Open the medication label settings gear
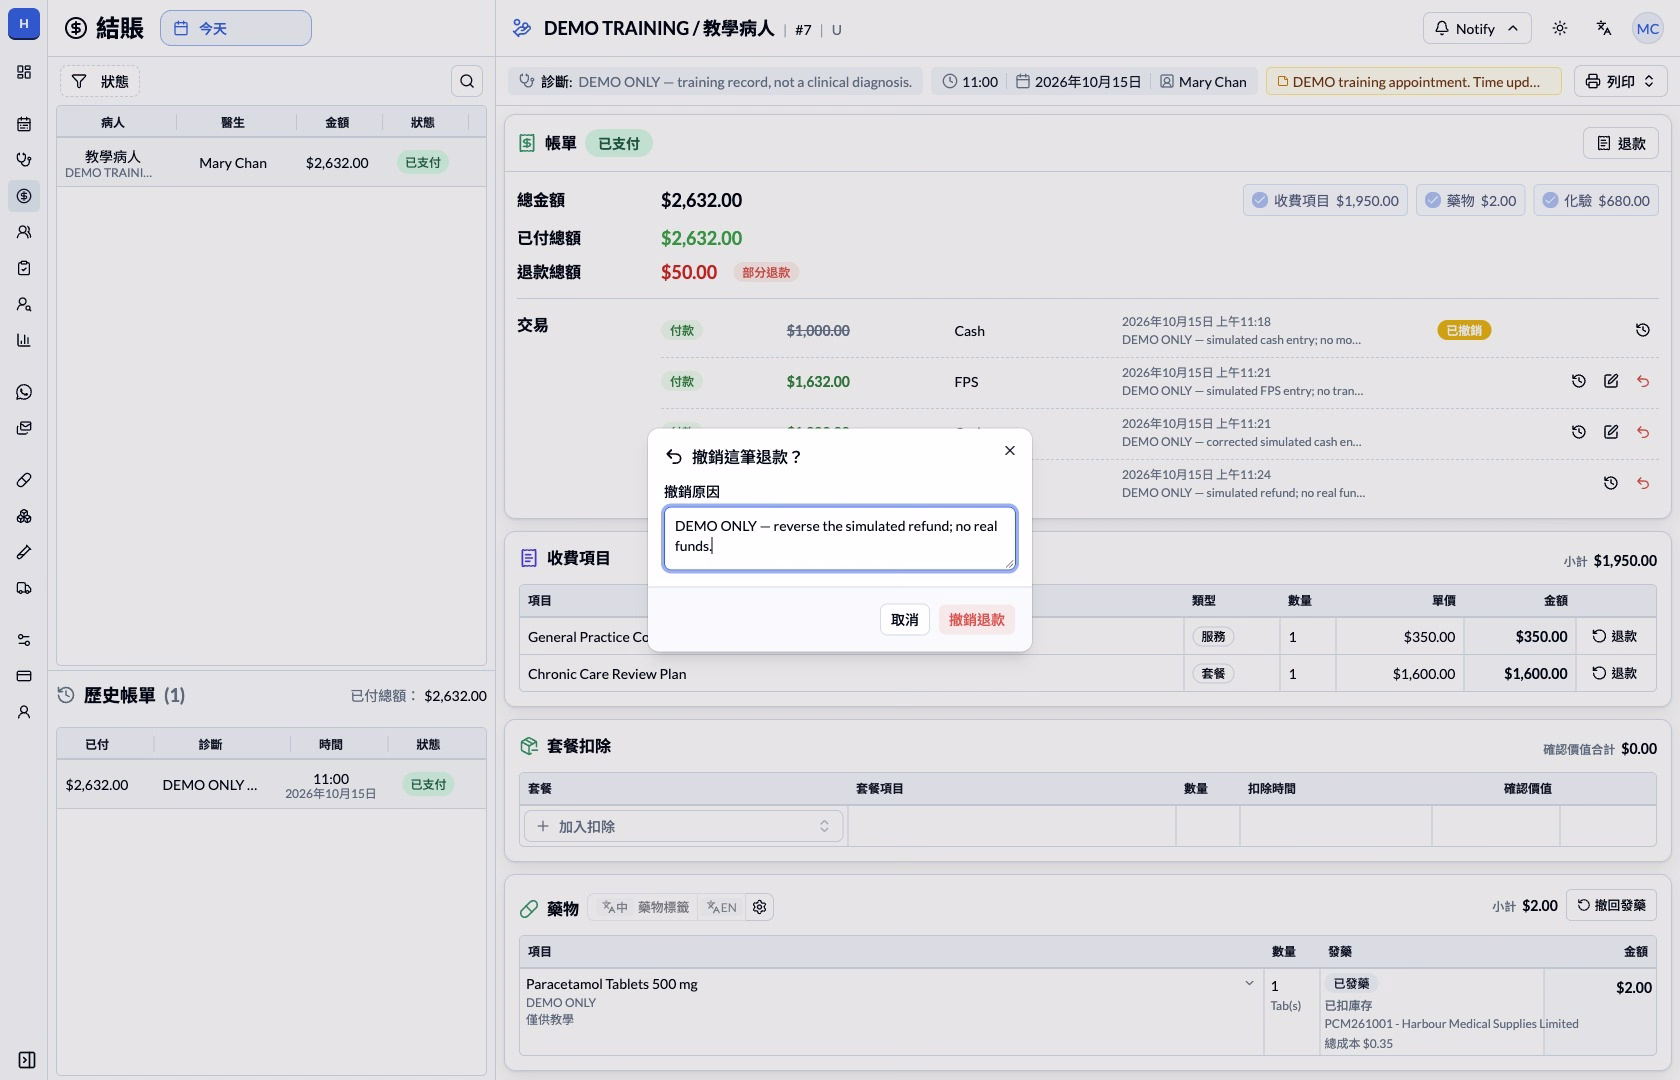The height and width of the screenshot is (1080, 1680). pyautogui.click(x=760, y=907)
